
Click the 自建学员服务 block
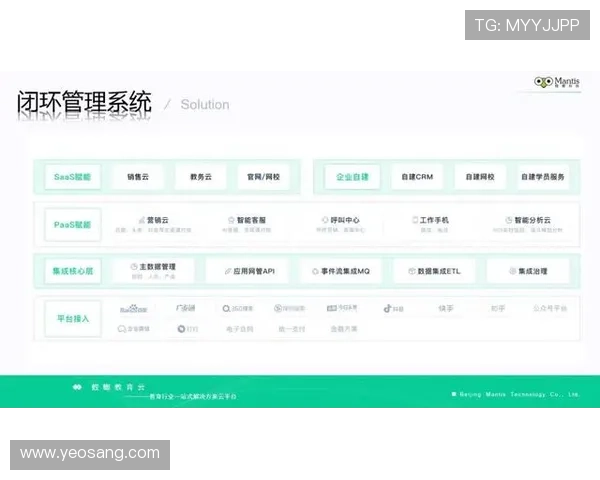pyautogui.click(x=543, y=177)
